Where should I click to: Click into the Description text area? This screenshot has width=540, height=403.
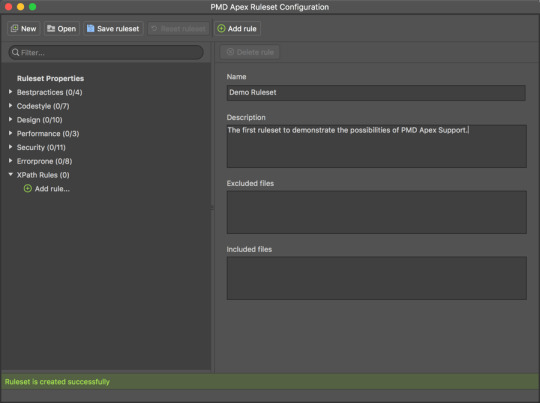pos(376,146)
